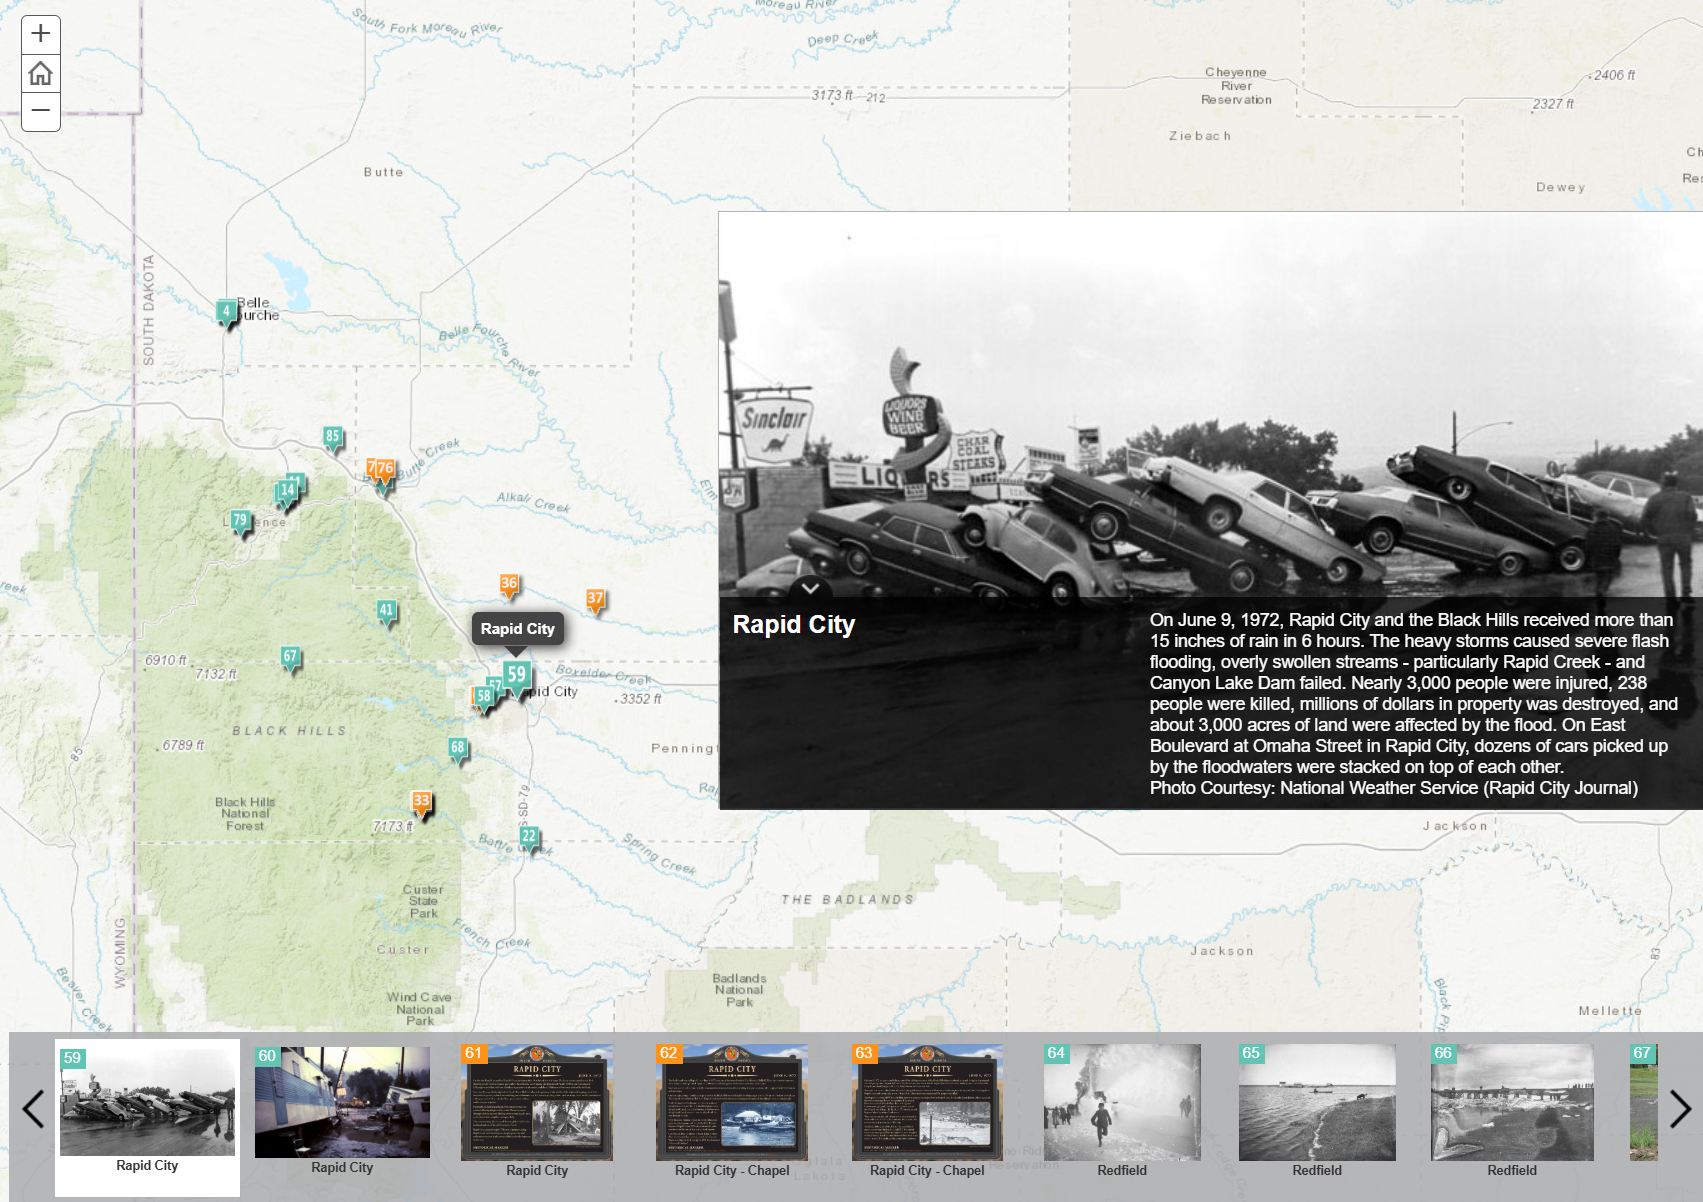Select the Rapid City - Chapel thumbnail 62

pos(732,1103)
